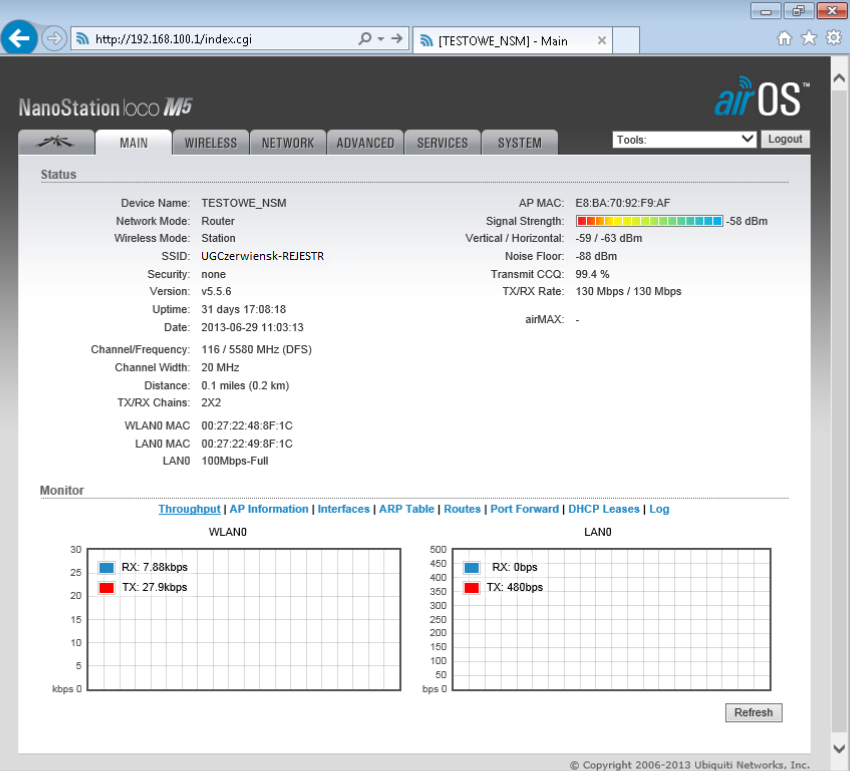Viewport: 850px width, 772px height.
Task: Open the Port Forward link
Action: point(524,509)
